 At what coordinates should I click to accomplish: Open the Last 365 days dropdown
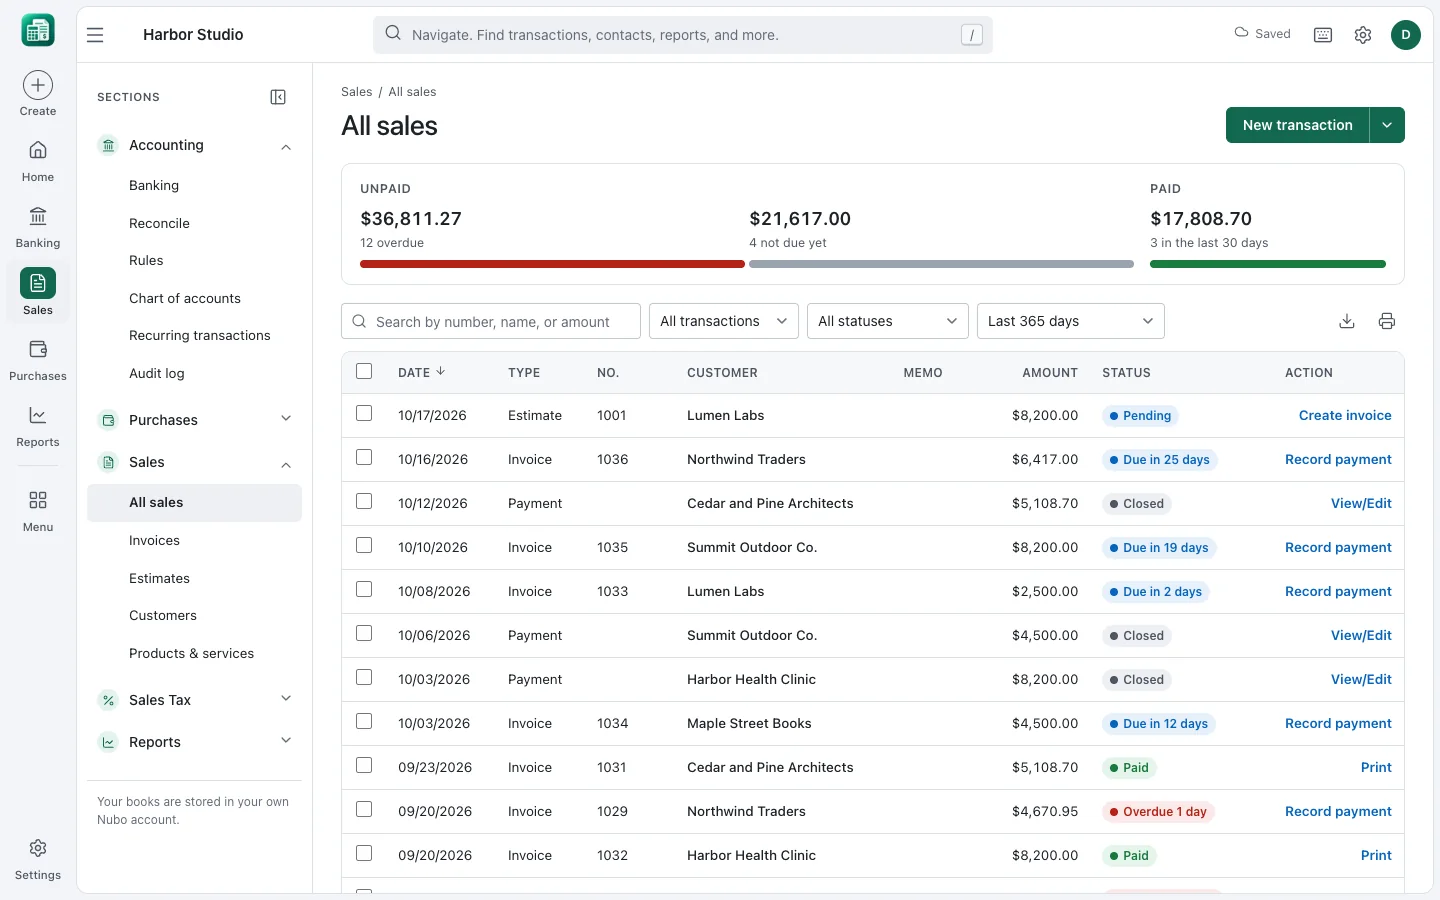point(1071,321)
